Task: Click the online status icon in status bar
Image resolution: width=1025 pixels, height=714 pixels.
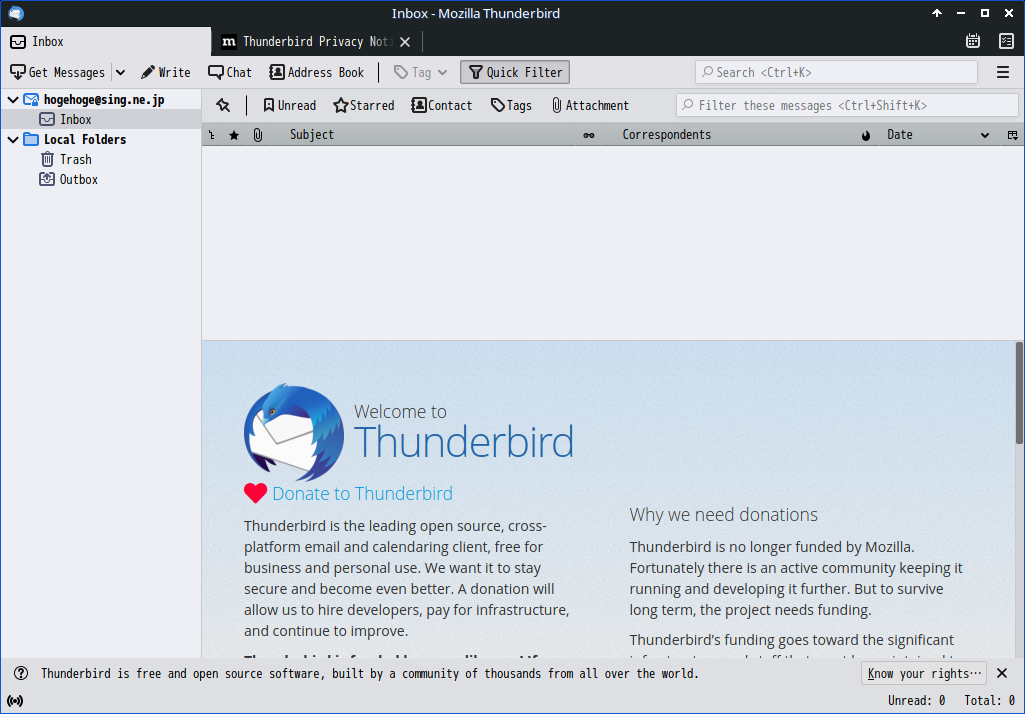Action: (15, 701)
